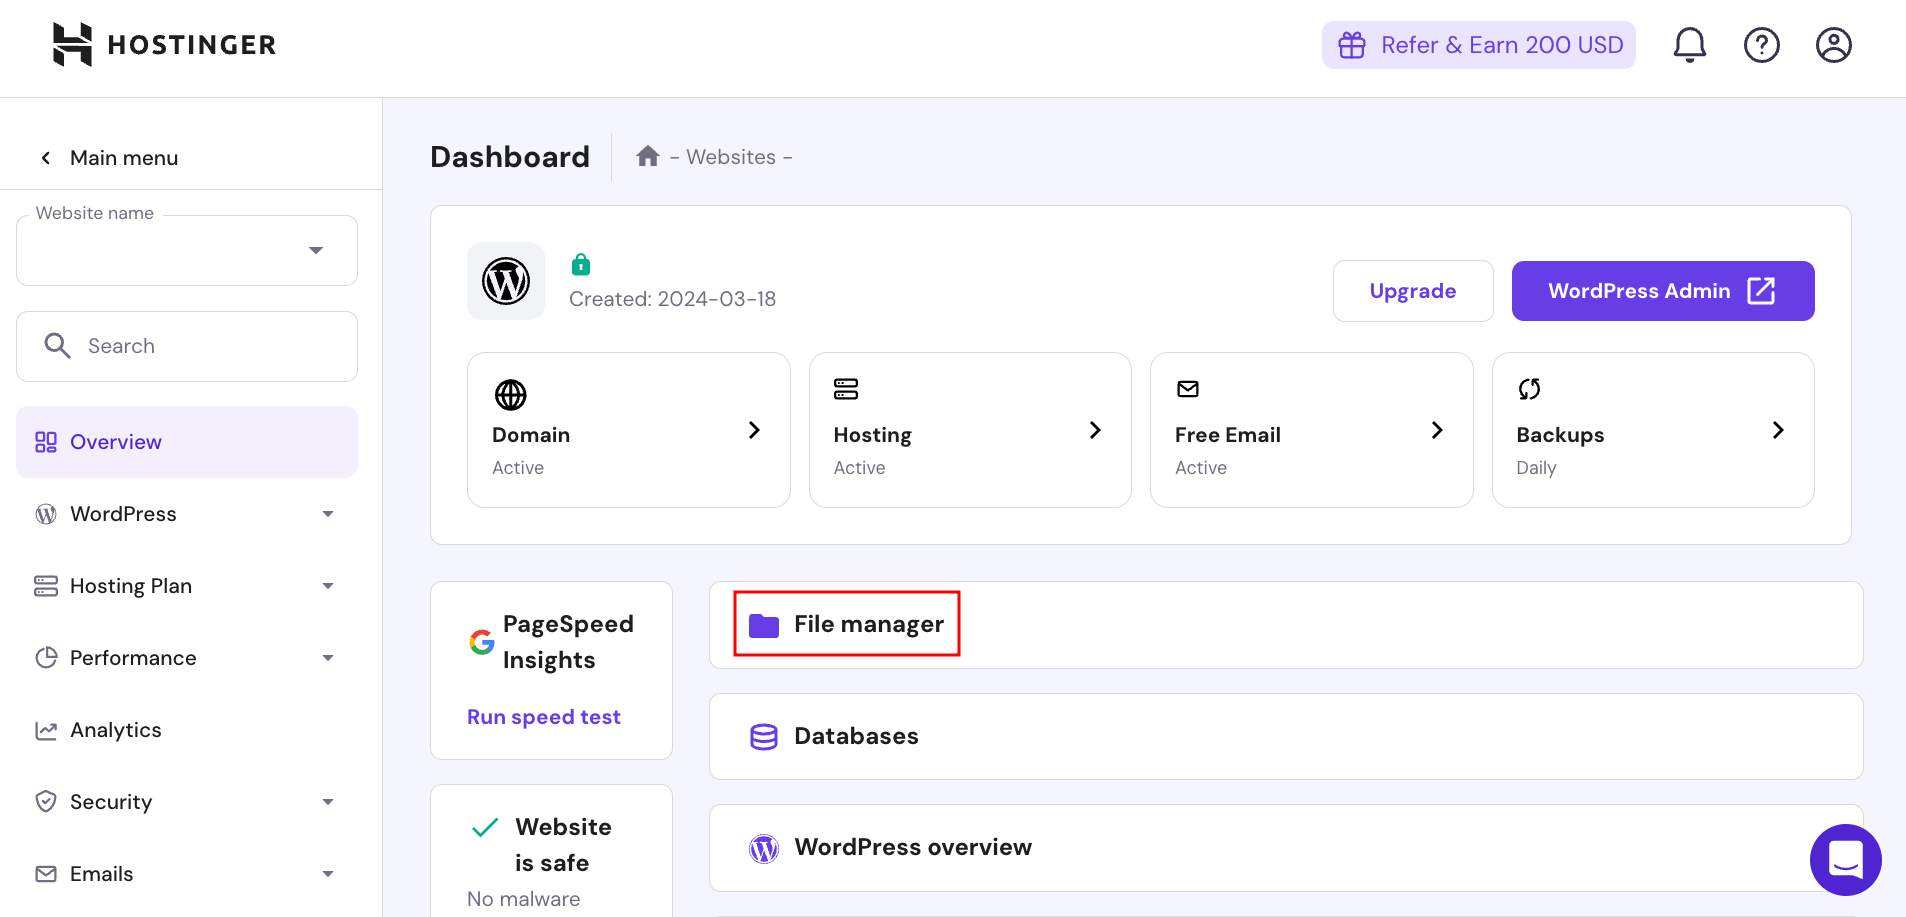Screen dimensions: 1906x917
Task: Click the help question mark icon
Action: 1761,44
